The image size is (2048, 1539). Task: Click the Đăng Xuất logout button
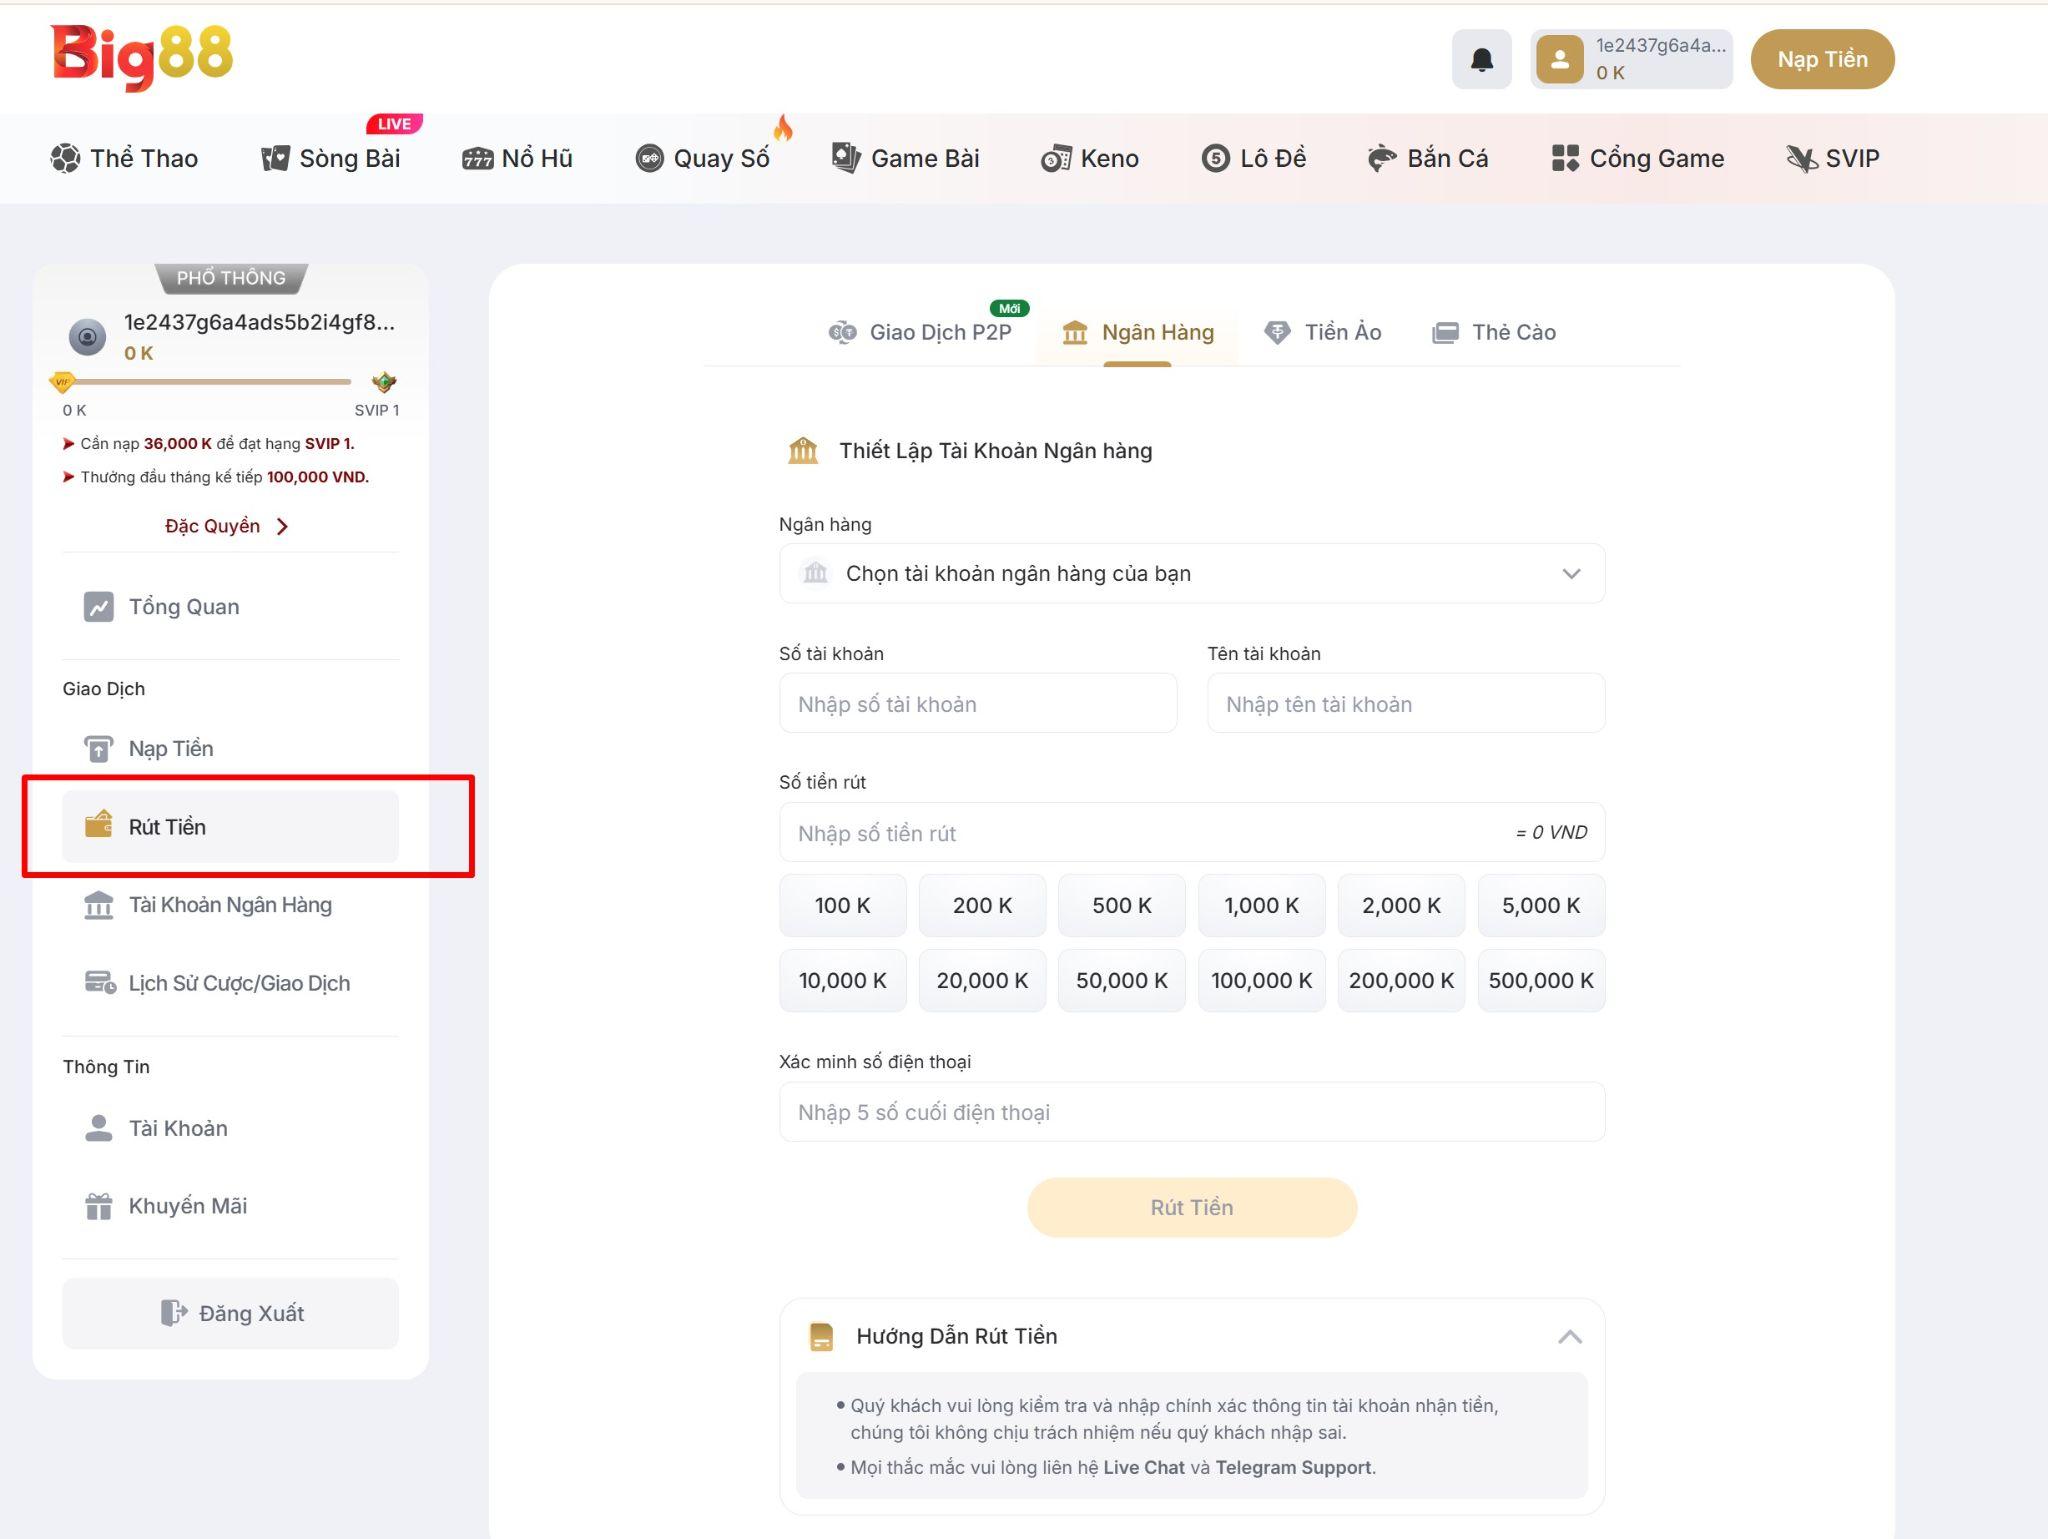(230, 1314)
